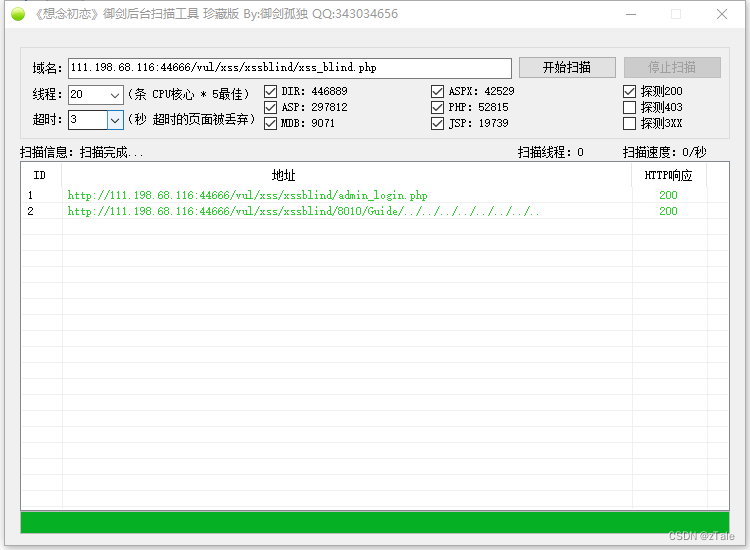Toggle the 探测200 checkbox

(629, 91)
